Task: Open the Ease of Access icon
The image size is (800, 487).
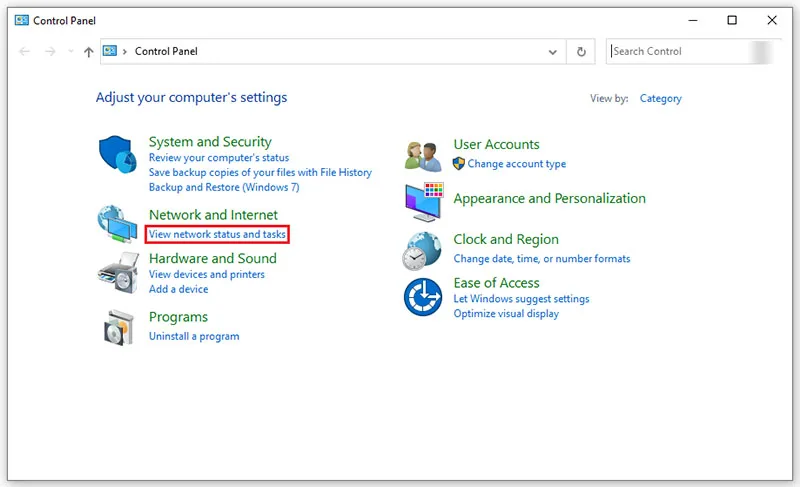Action: coord(423,297)
